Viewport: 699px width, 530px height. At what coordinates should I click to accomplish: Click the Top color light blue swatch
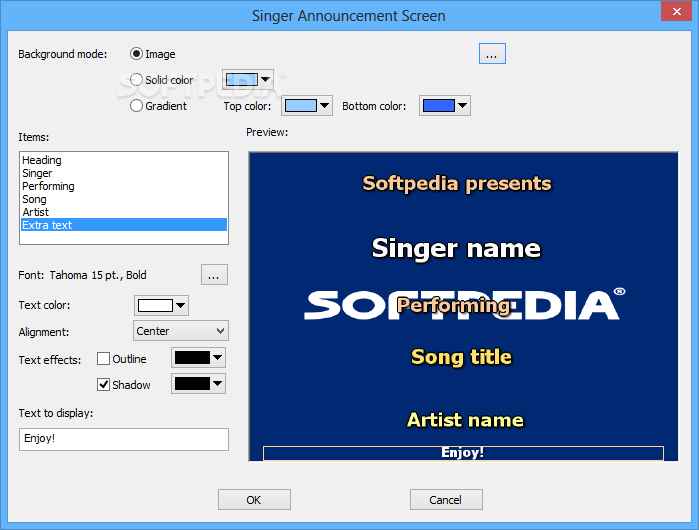[x=301, y=106]
